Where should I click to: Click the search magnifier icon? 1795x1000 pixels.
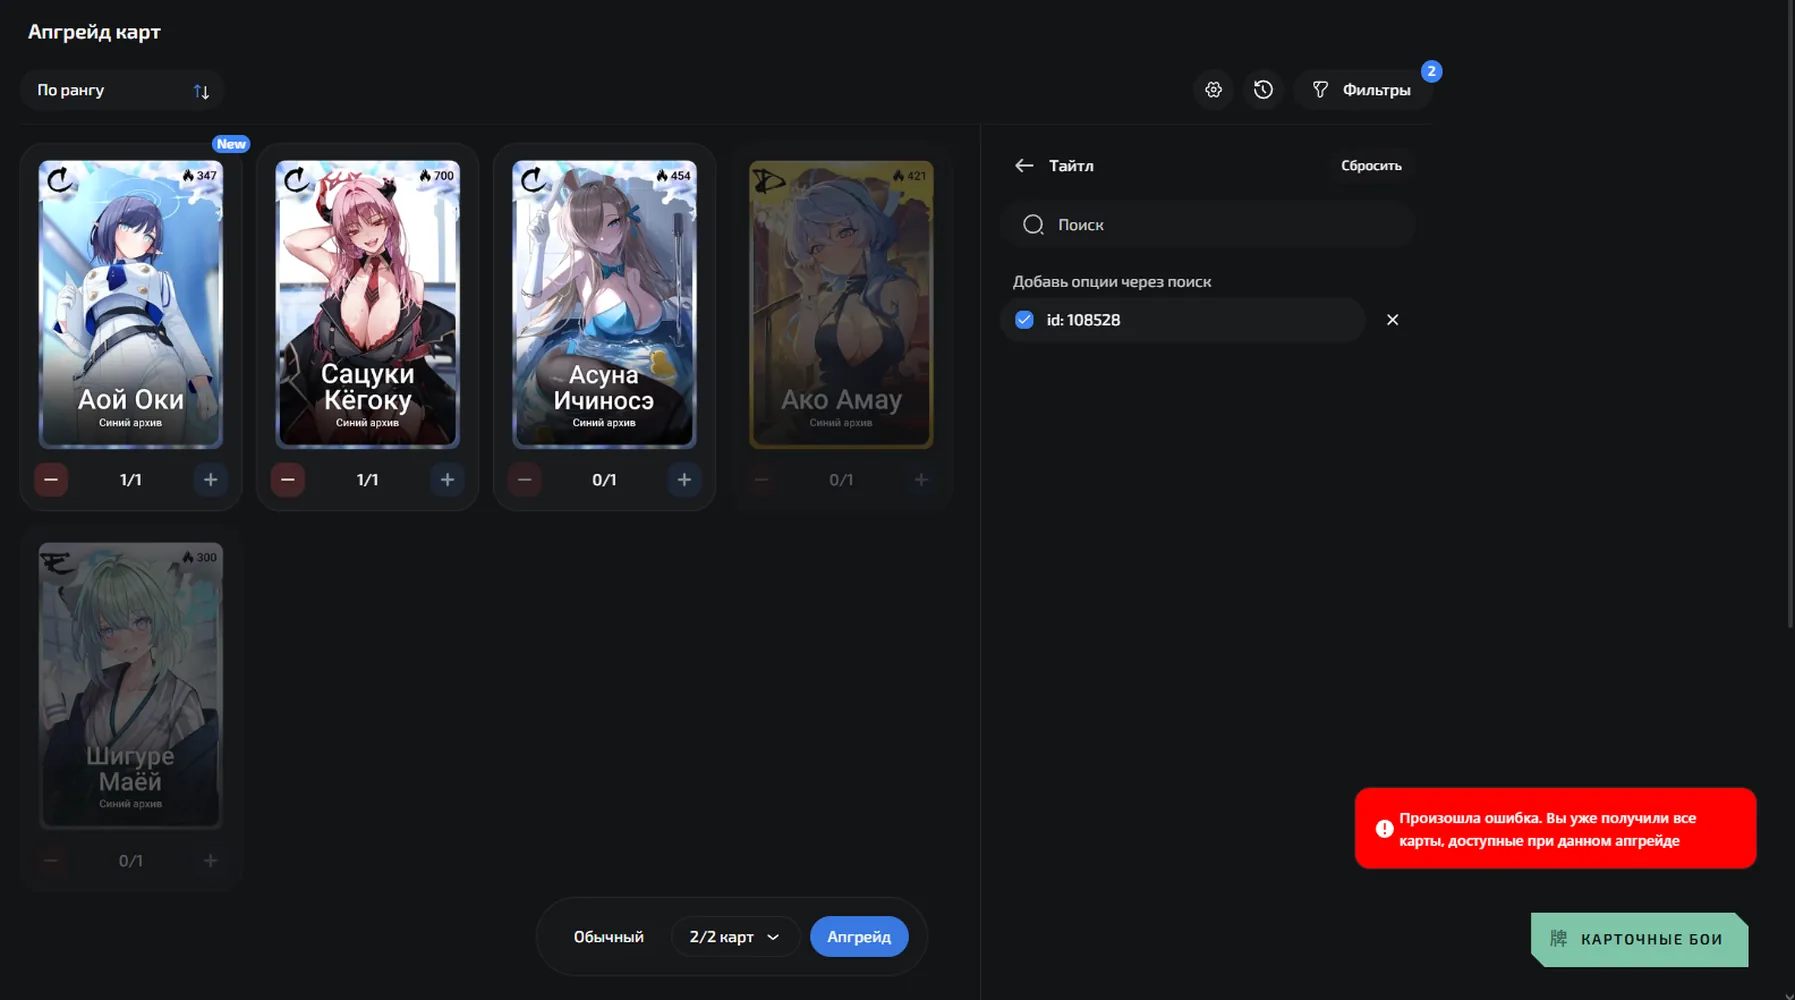click(x=1033, y=225)
